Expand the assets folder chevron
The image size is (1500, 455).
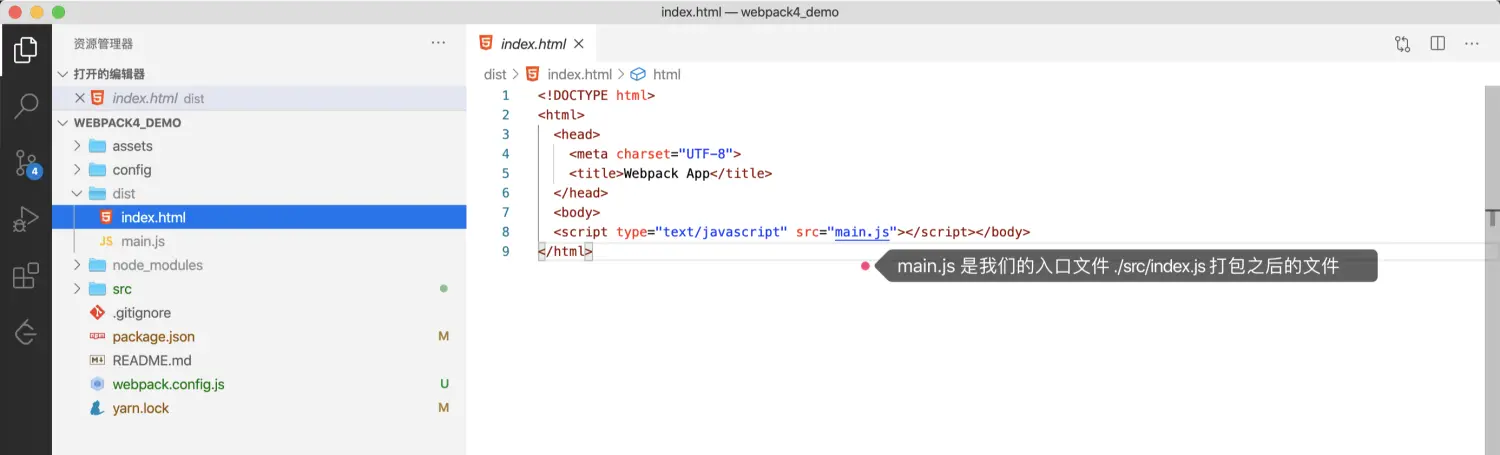78,146
